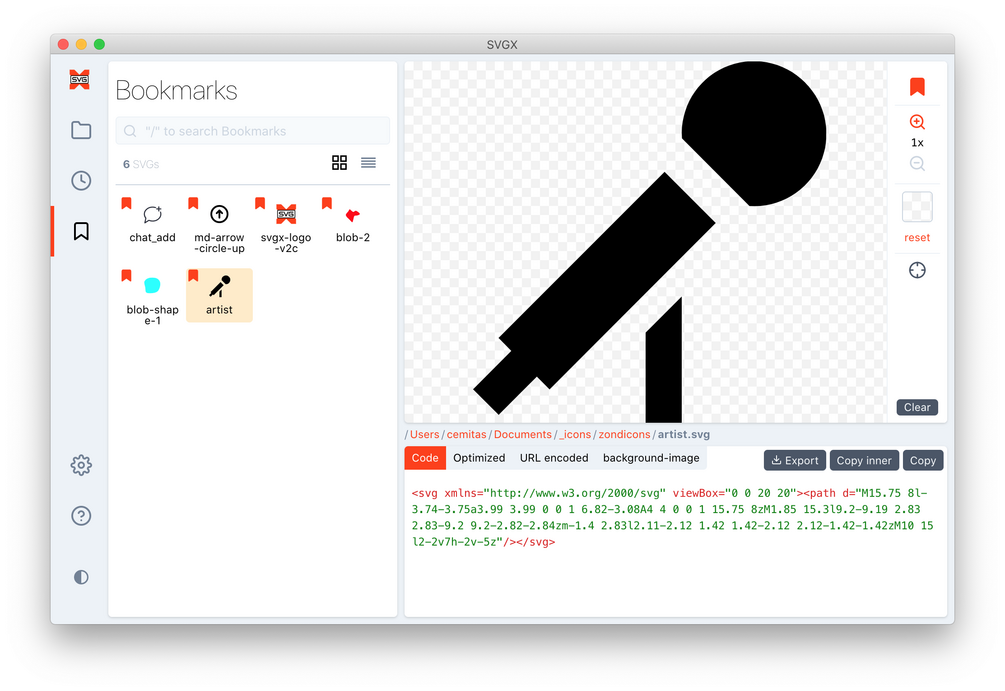Toggle bookmark flag on blob-shape-1
The width and height of the screenshot is (1005, 691).
pyautogui.click(x=126, y=276)
